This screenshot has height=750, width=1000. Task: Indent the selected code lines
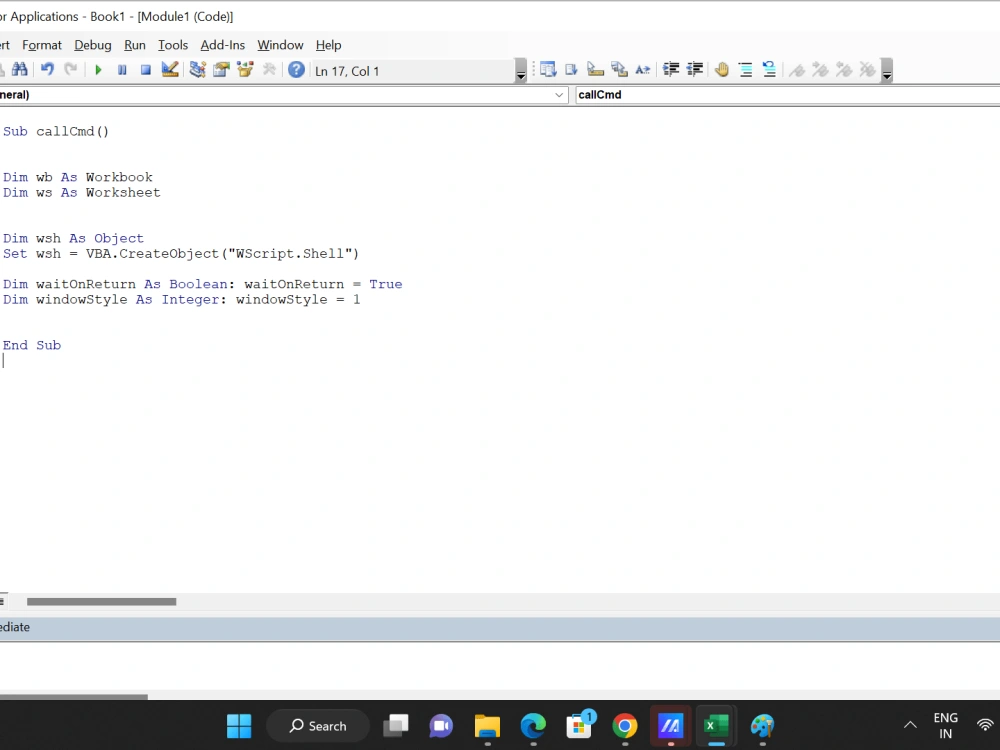coord(670,70)
